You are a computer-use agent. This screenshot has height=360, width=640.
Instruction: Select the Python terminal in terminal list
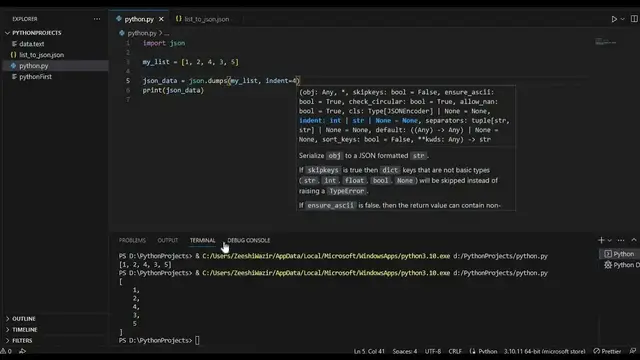[620, 254]
